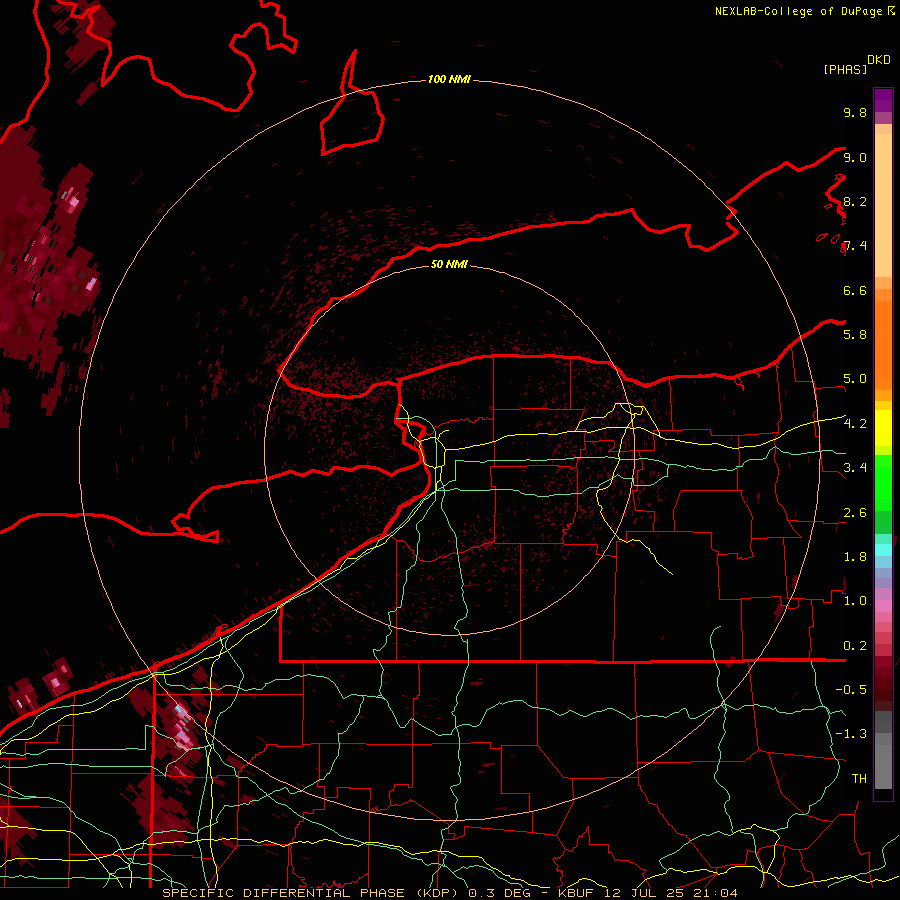
Task: Pick the cyan color bar segment
Action: 883,549
